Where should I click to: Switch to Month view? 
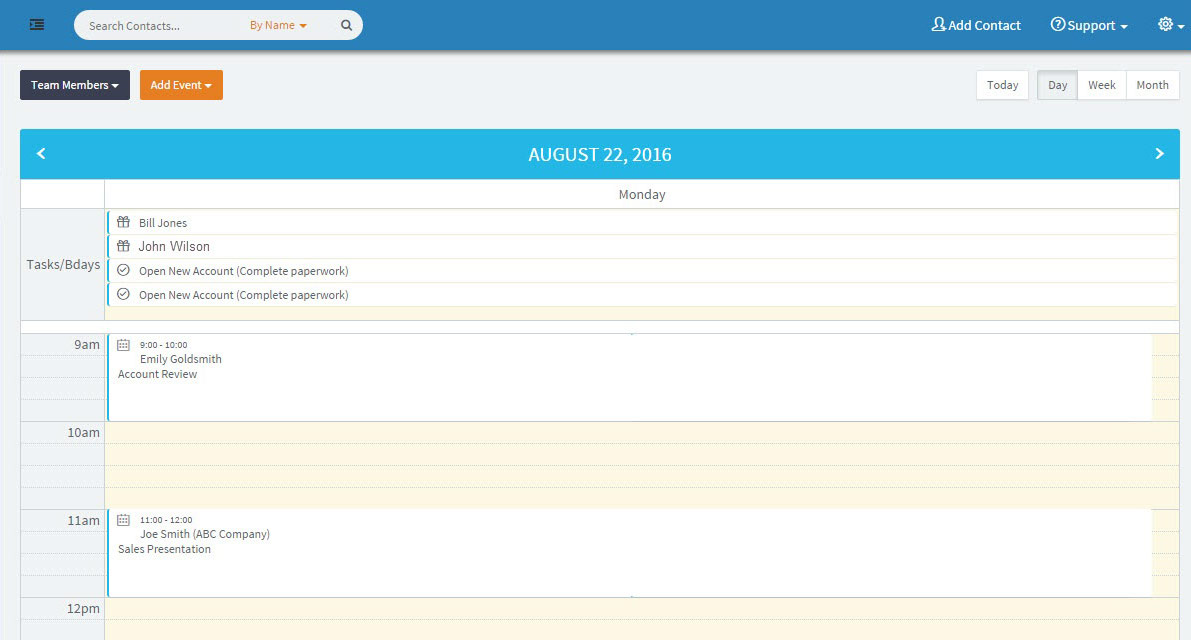click(x=1152, y=85)
